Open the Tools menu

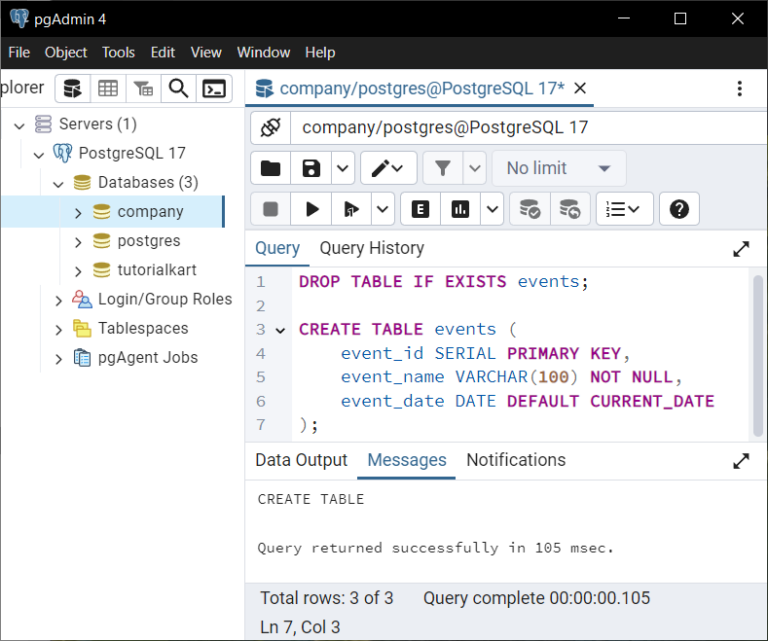(x=119, y=52)
